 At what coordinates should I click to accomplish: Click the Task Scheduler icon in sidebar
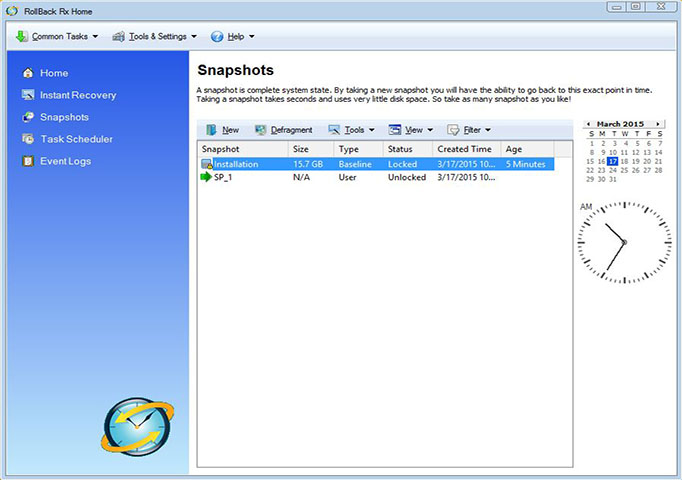(28, 139)
